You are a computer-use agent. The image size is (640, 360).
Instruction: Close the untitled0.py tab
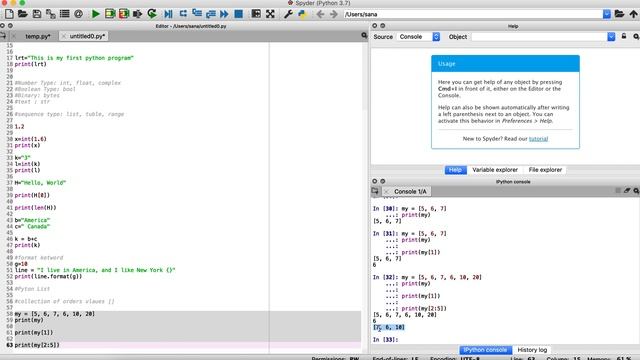64,36
